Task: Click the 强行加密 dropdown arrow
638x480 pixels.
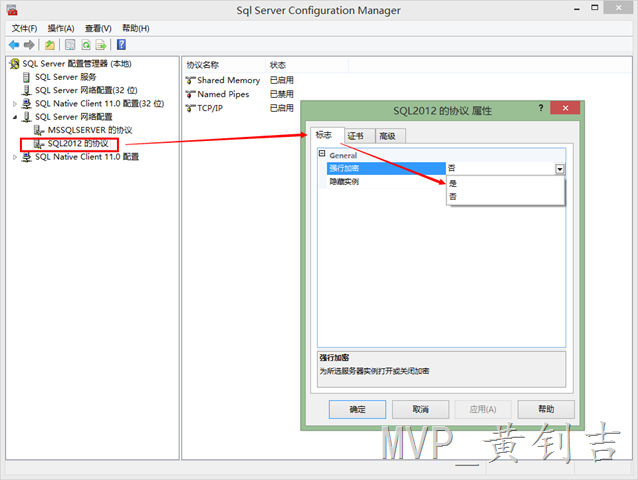Action: point(560,169)
